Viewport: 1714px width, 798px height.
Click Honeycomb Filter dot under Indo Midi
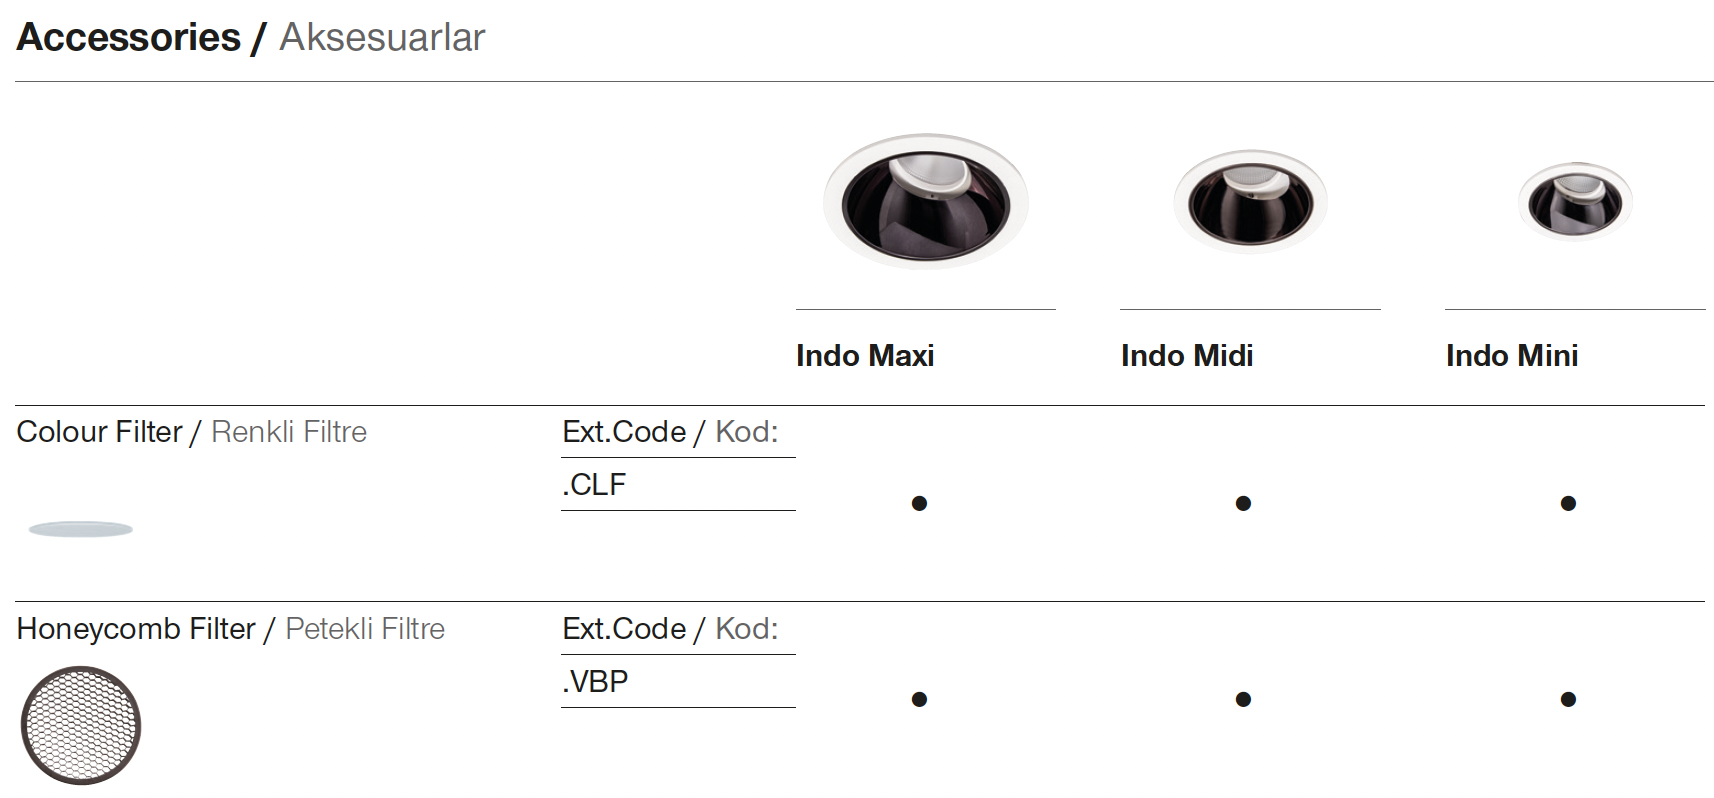tap(1243, 699)
